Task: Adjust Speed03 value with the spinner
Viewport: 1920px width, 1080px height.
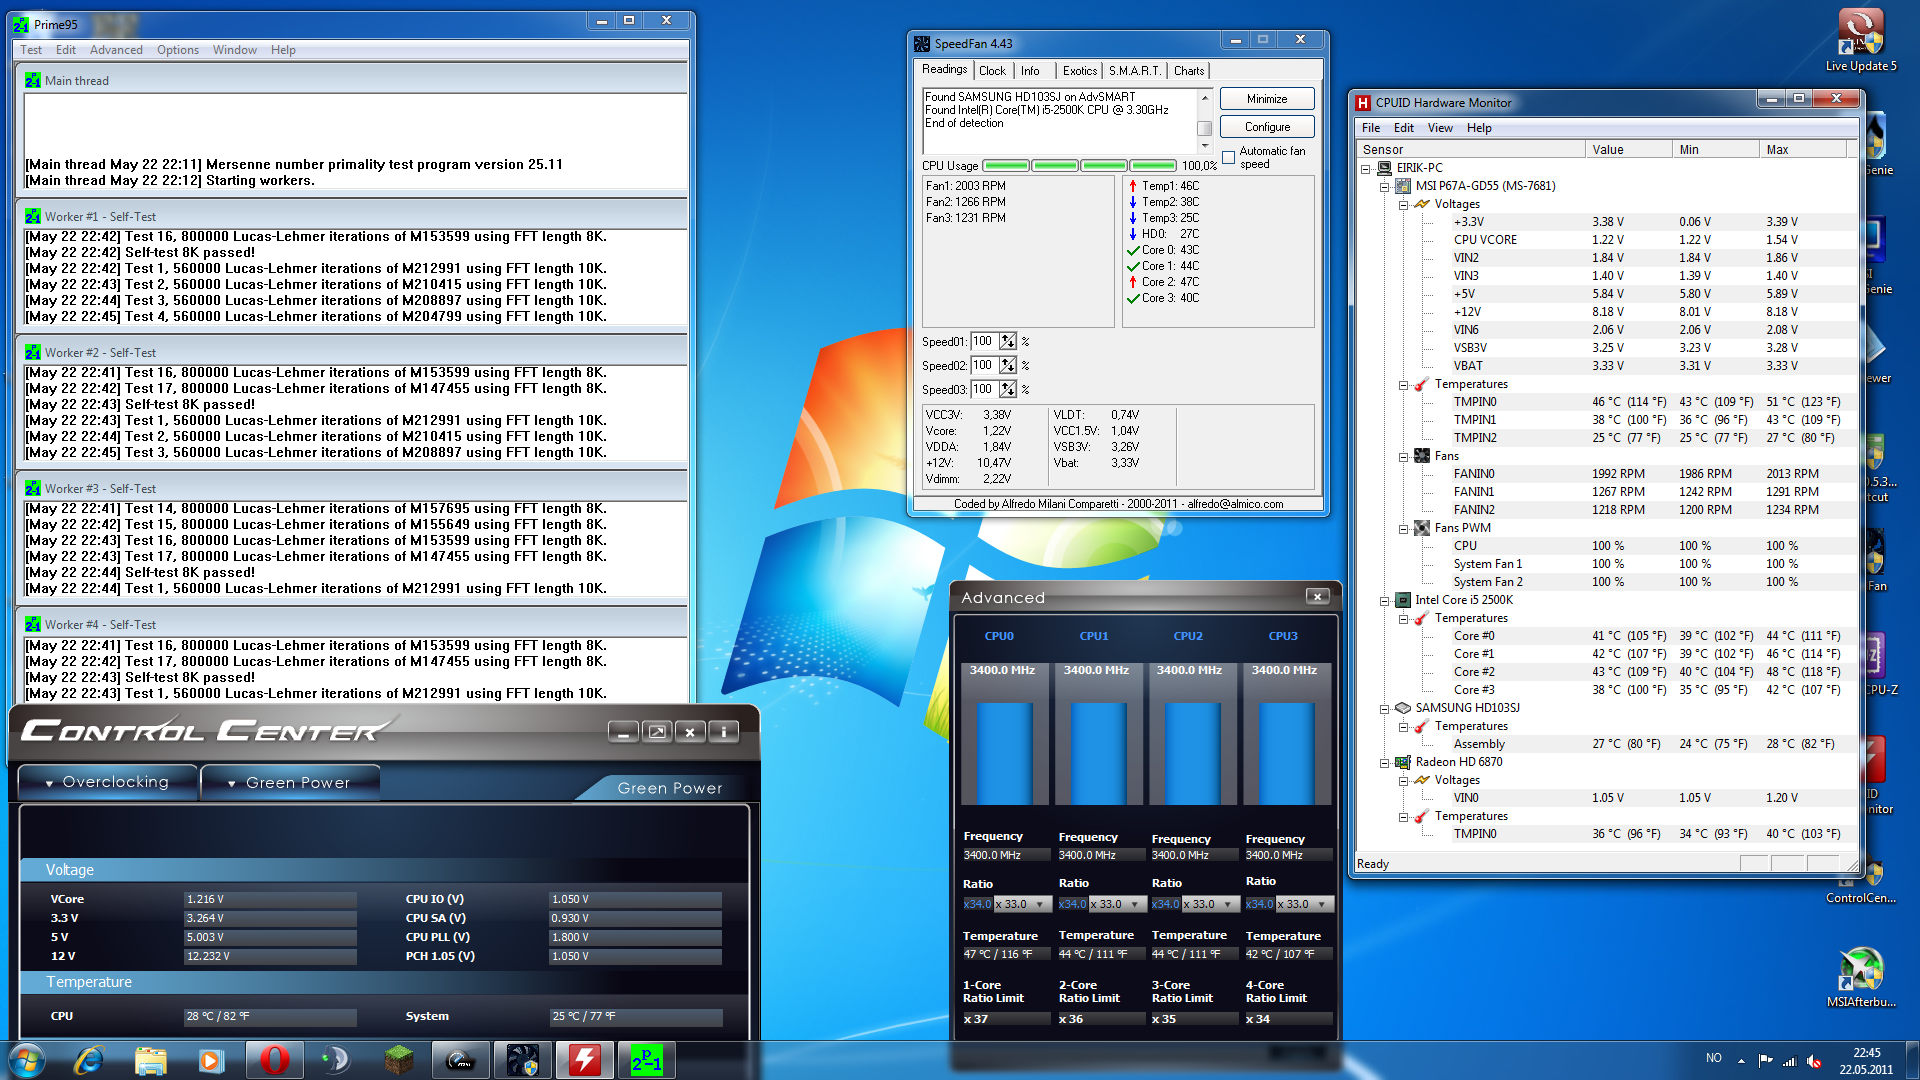Action: point(1008,390)
